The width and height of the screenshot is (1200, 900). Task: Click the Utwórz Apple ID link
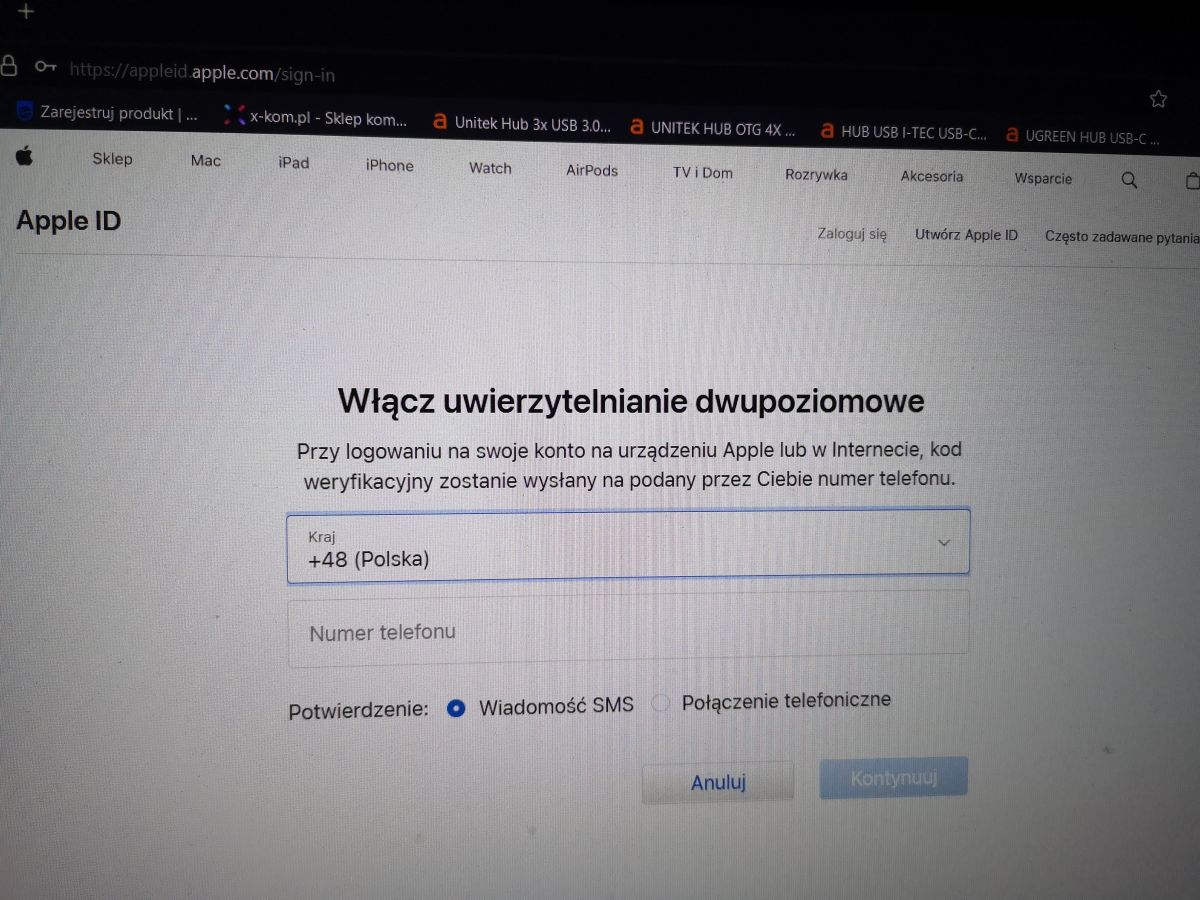pos(966,235)
